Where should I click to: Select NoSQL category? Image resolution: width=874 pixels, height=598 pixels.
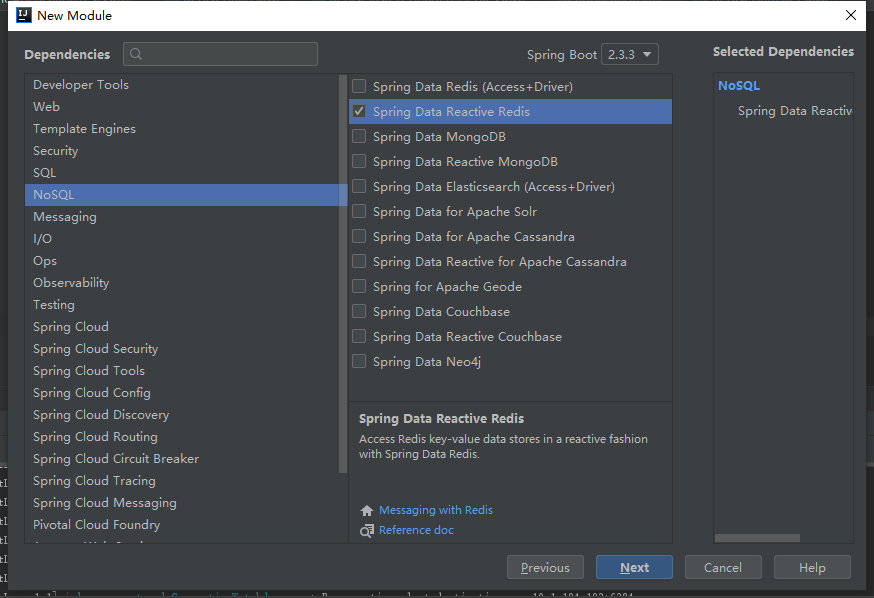pyautogui.click(x=182, y=195)
